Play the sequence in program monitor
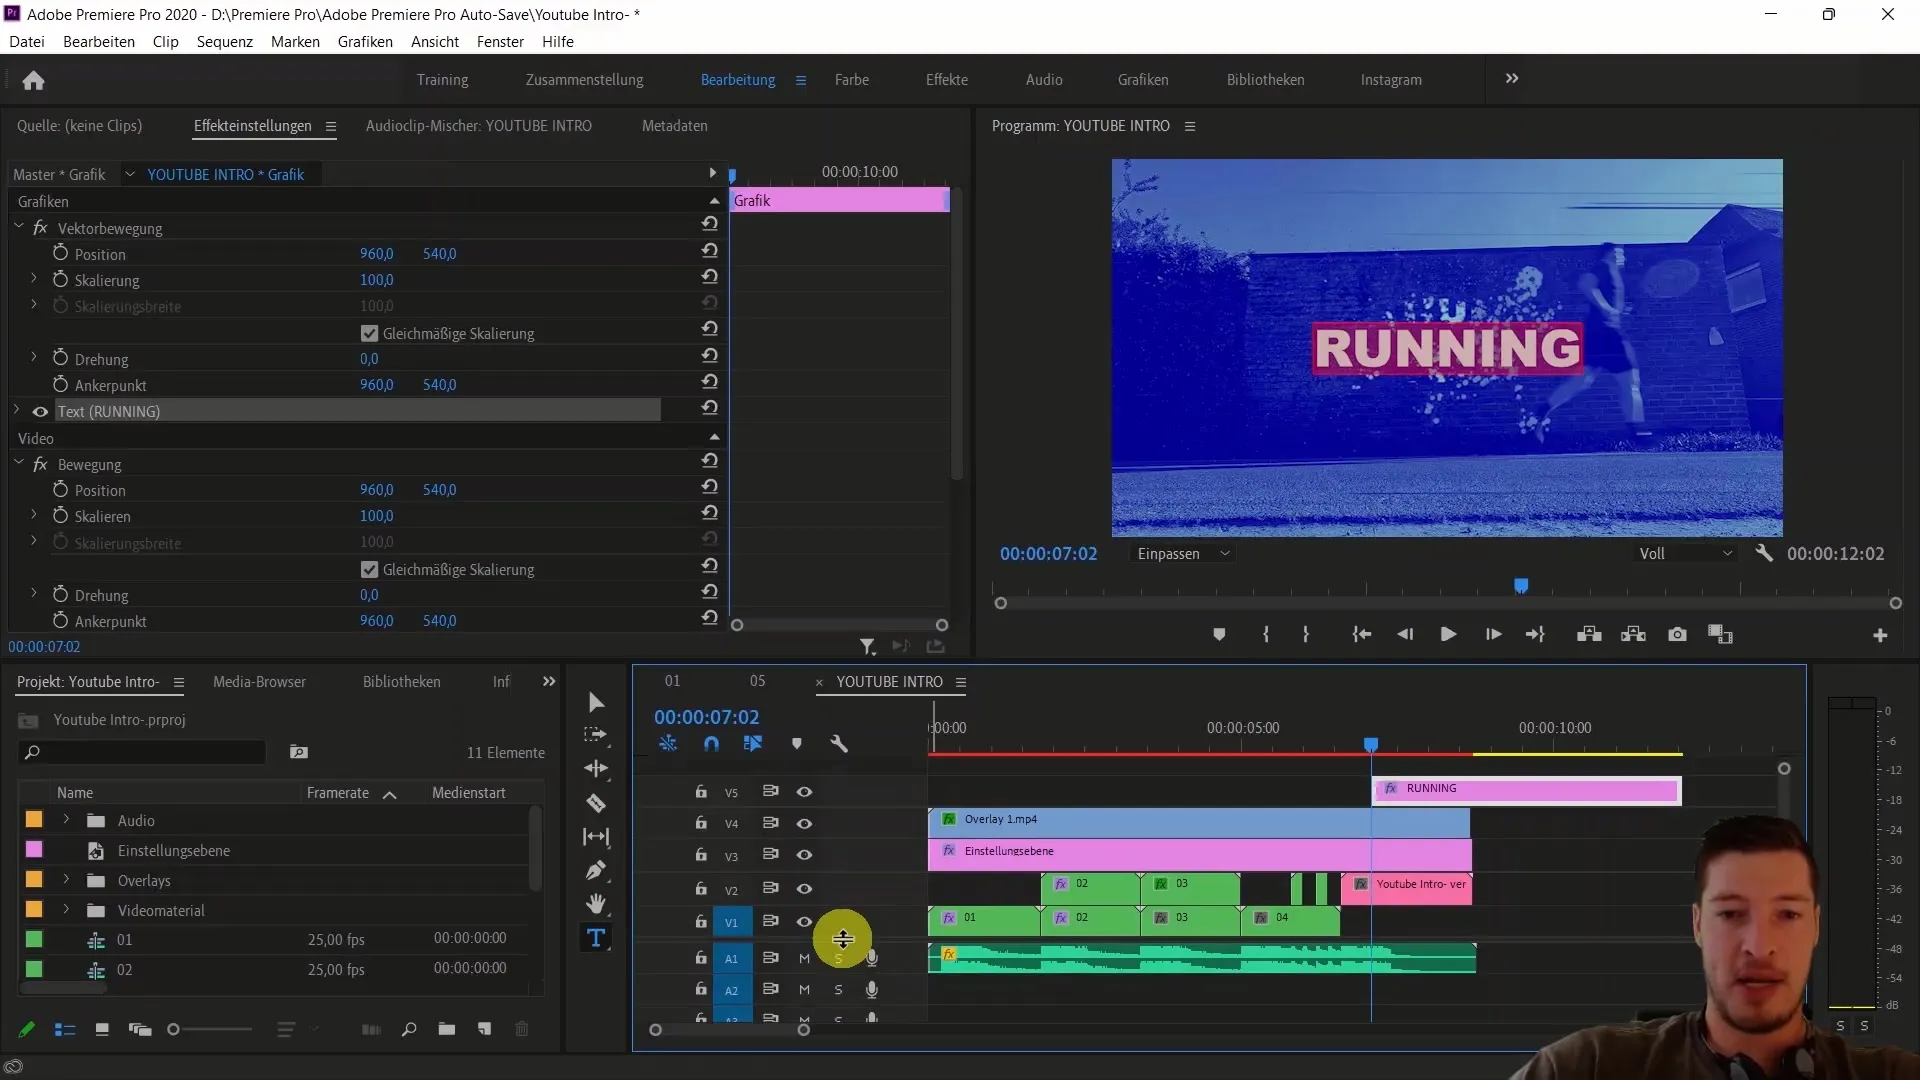The height and width of the screenshot is (1080, 1920). [x=1448, y=635]
